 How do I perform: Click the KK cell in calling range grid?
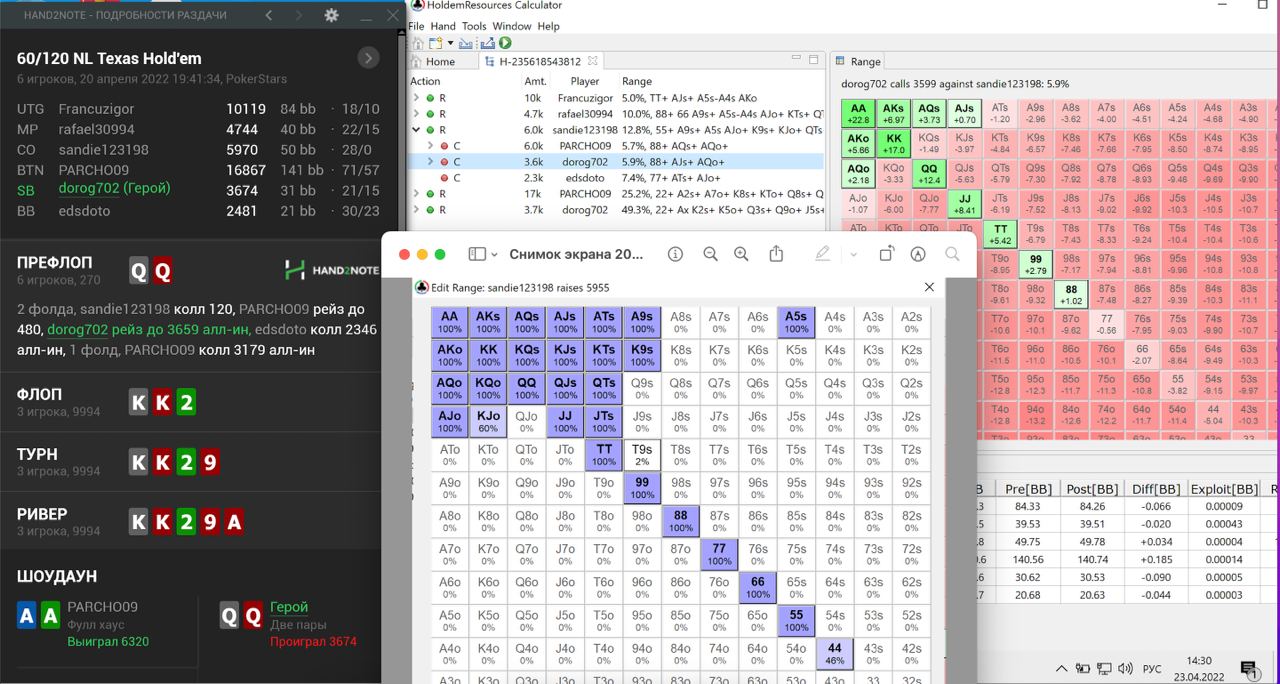coord(894,144)
